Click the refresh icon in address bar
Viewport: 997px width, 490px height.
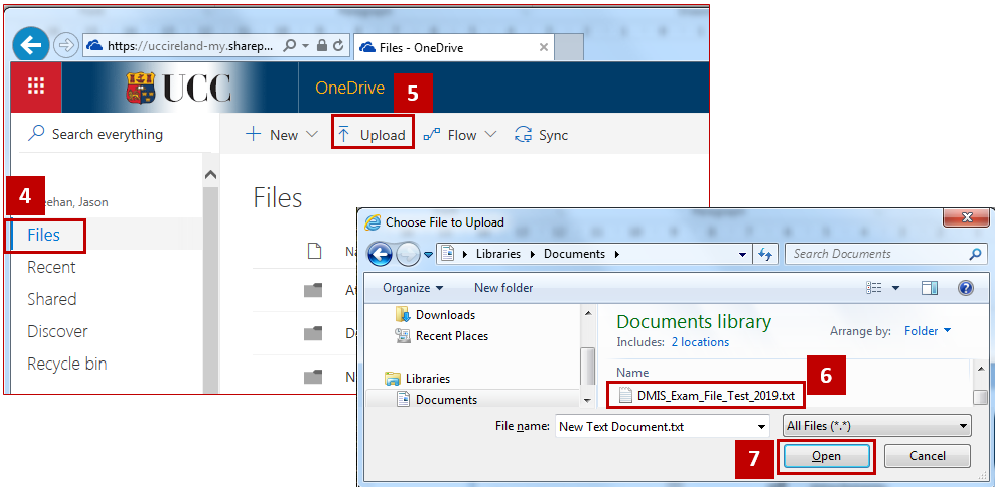tap(338, 46)
